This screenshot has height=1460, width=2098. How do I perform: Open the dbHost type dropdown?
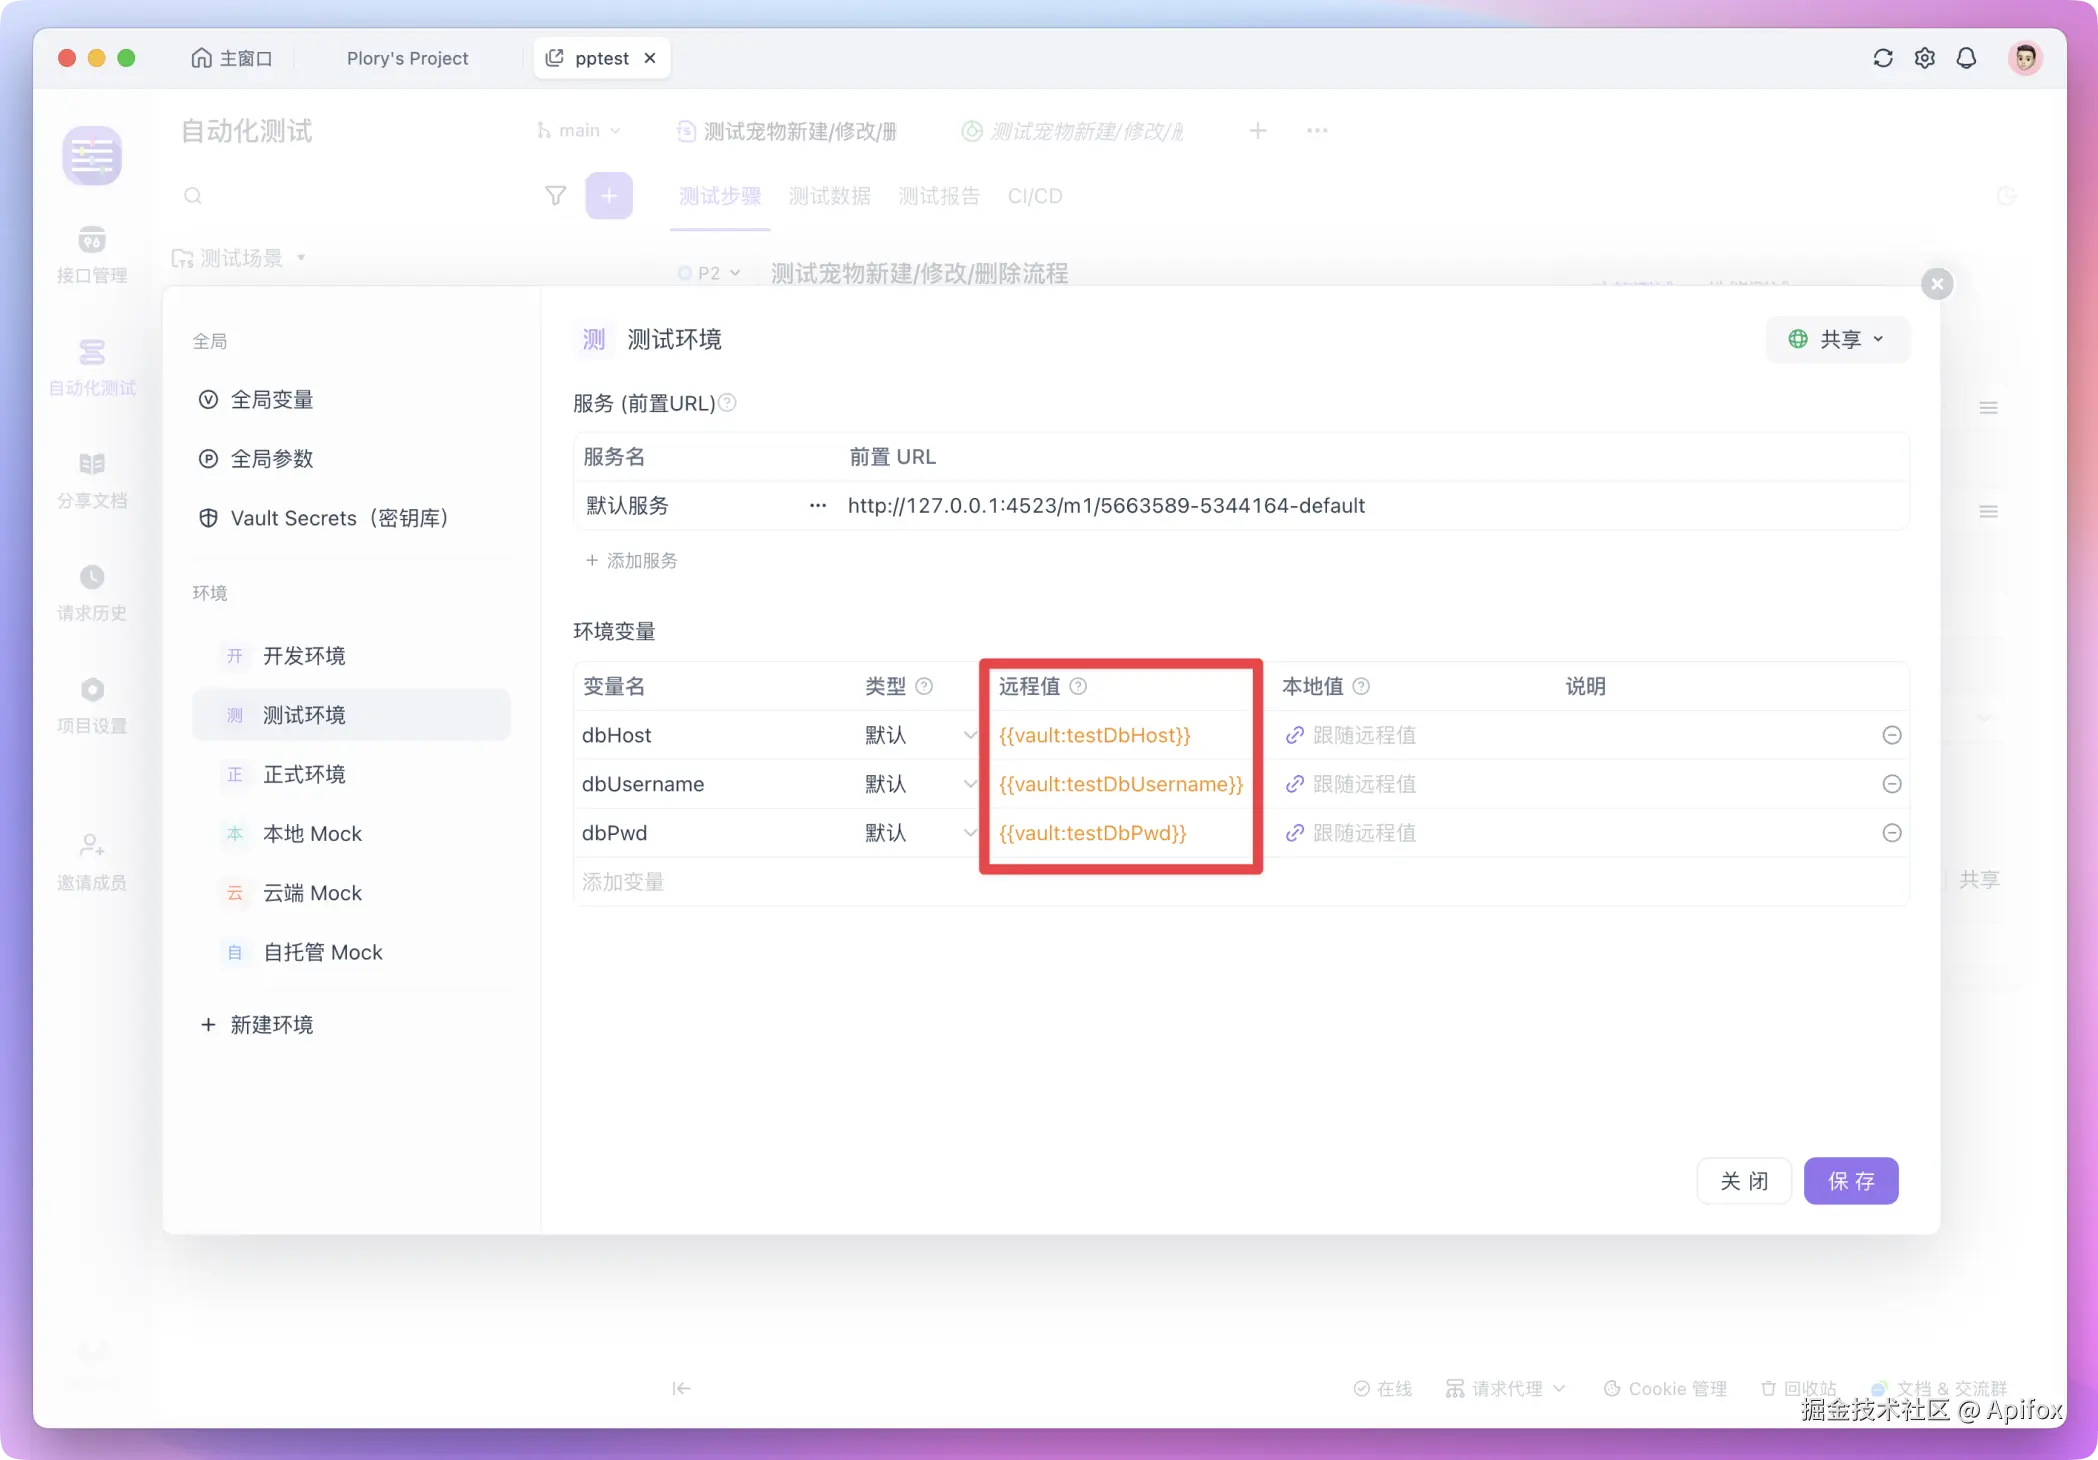click(968, 735)
